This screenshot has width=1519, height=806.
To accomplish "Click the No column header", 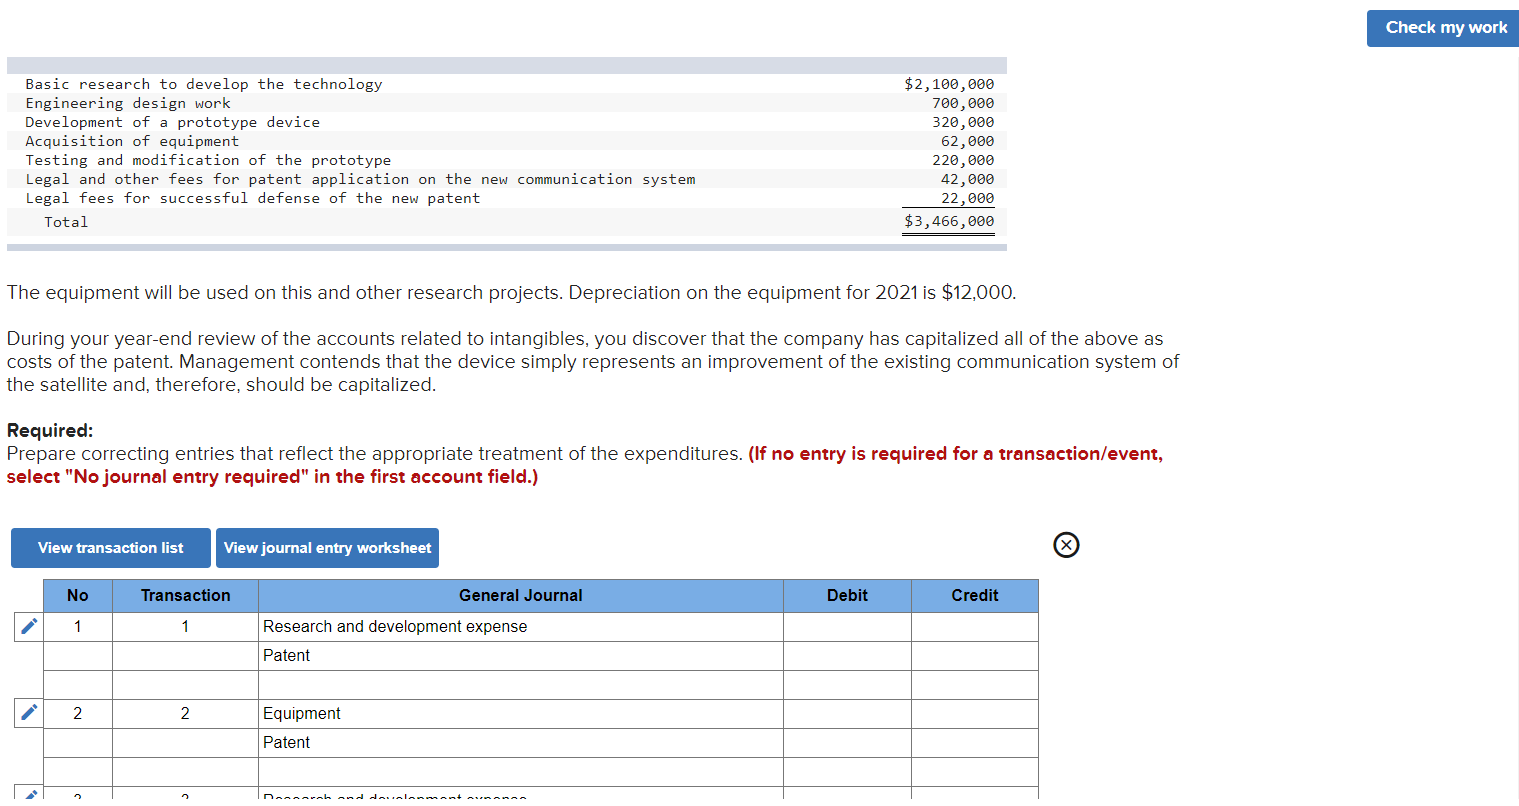I will point(77,595).
